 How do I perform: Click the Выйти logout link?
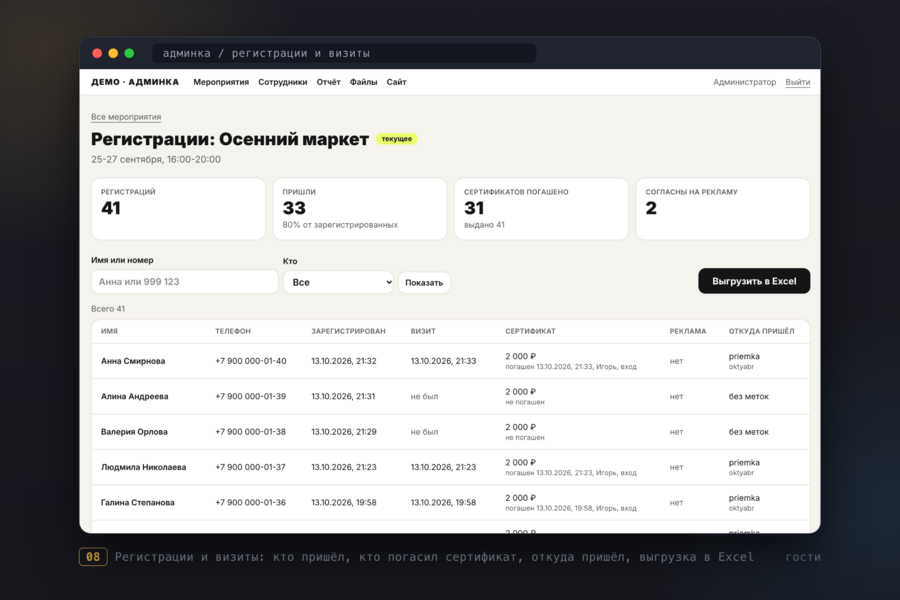[798, 82]
